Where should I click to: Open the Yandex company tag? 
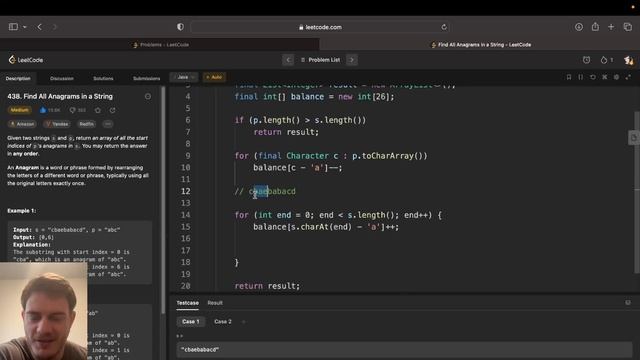(x=57, y=124)
